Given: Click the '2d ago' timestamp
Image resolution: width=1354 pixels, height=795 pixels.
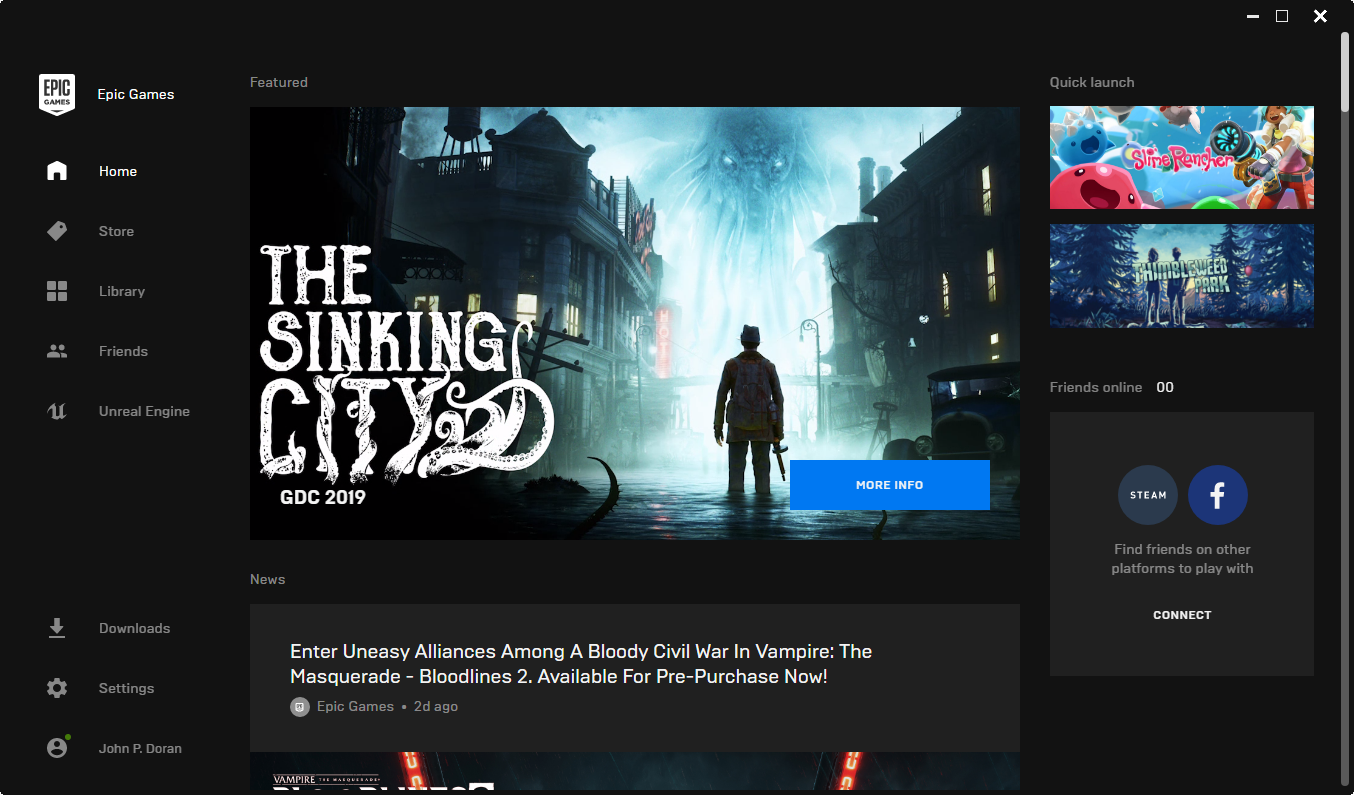Looking at the screenshot, I should (x=435, y=706).
